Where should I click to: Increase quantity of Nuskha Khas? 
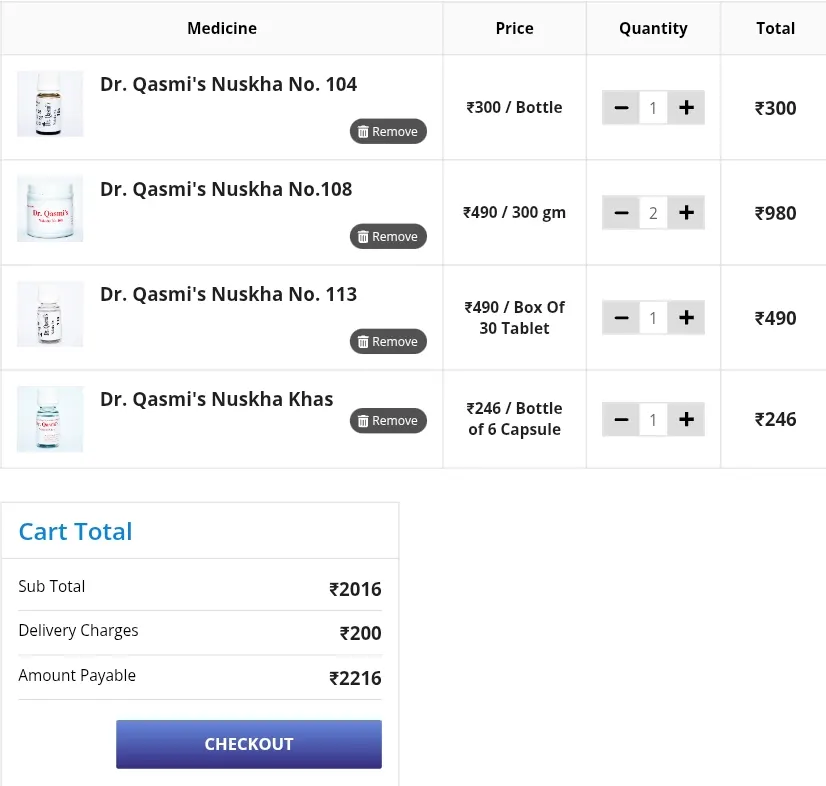(686, 420)
